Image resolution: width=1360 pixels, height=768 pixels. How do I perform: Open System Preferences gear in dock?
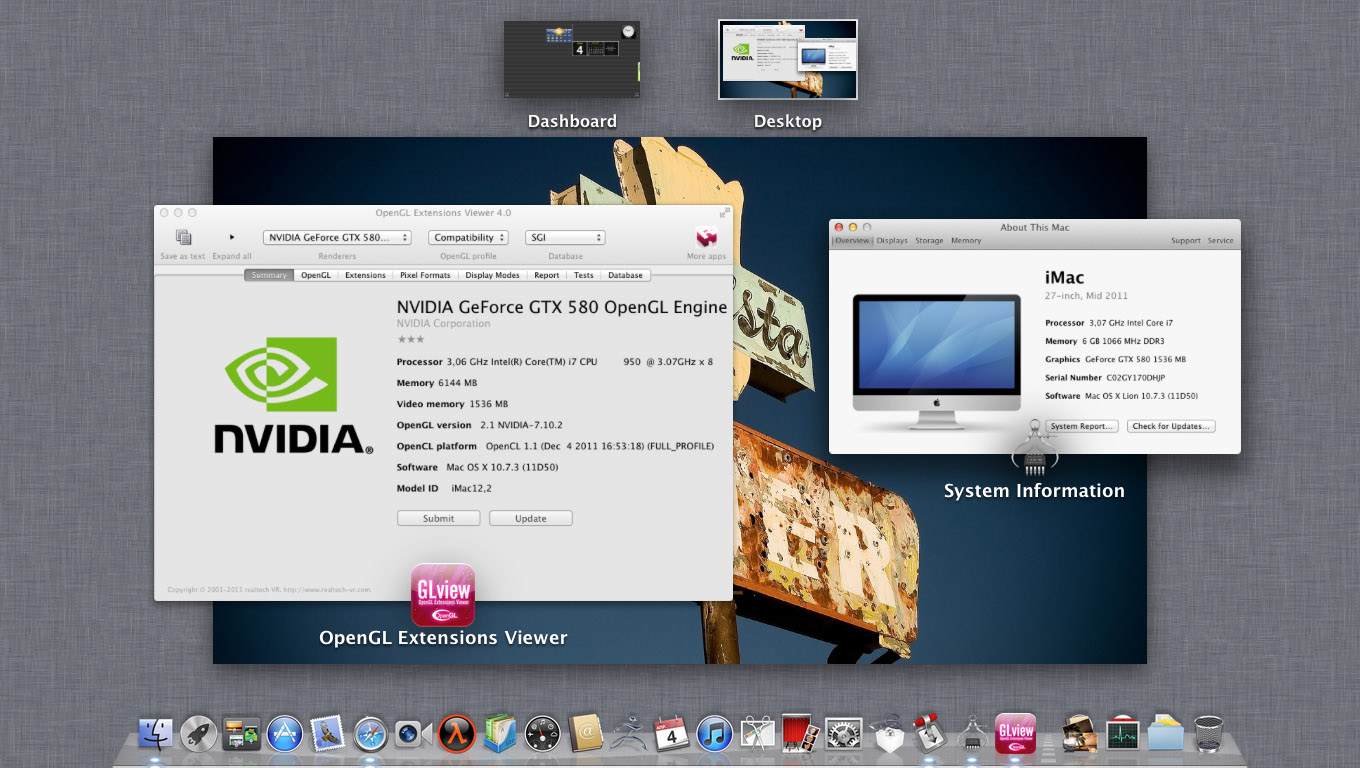pos(845,734)
